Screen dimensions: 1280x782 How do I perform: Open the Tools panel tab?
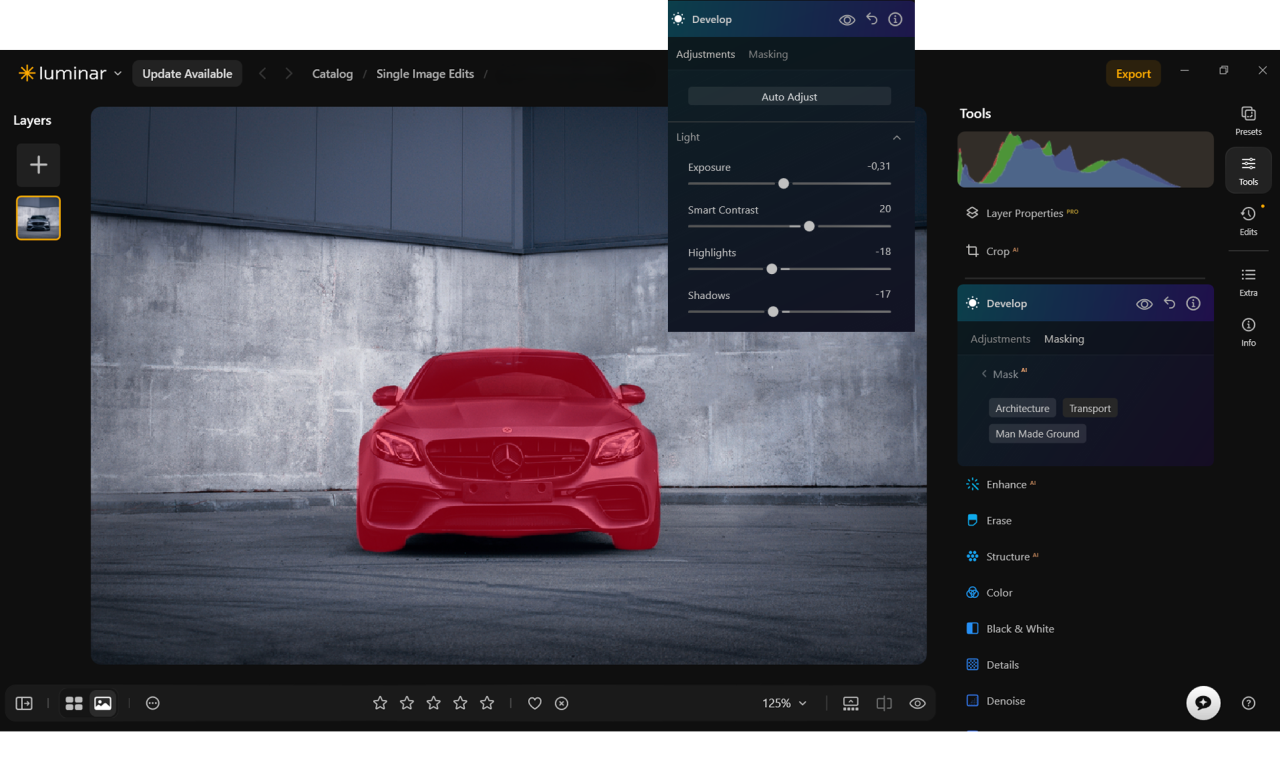1248,170
